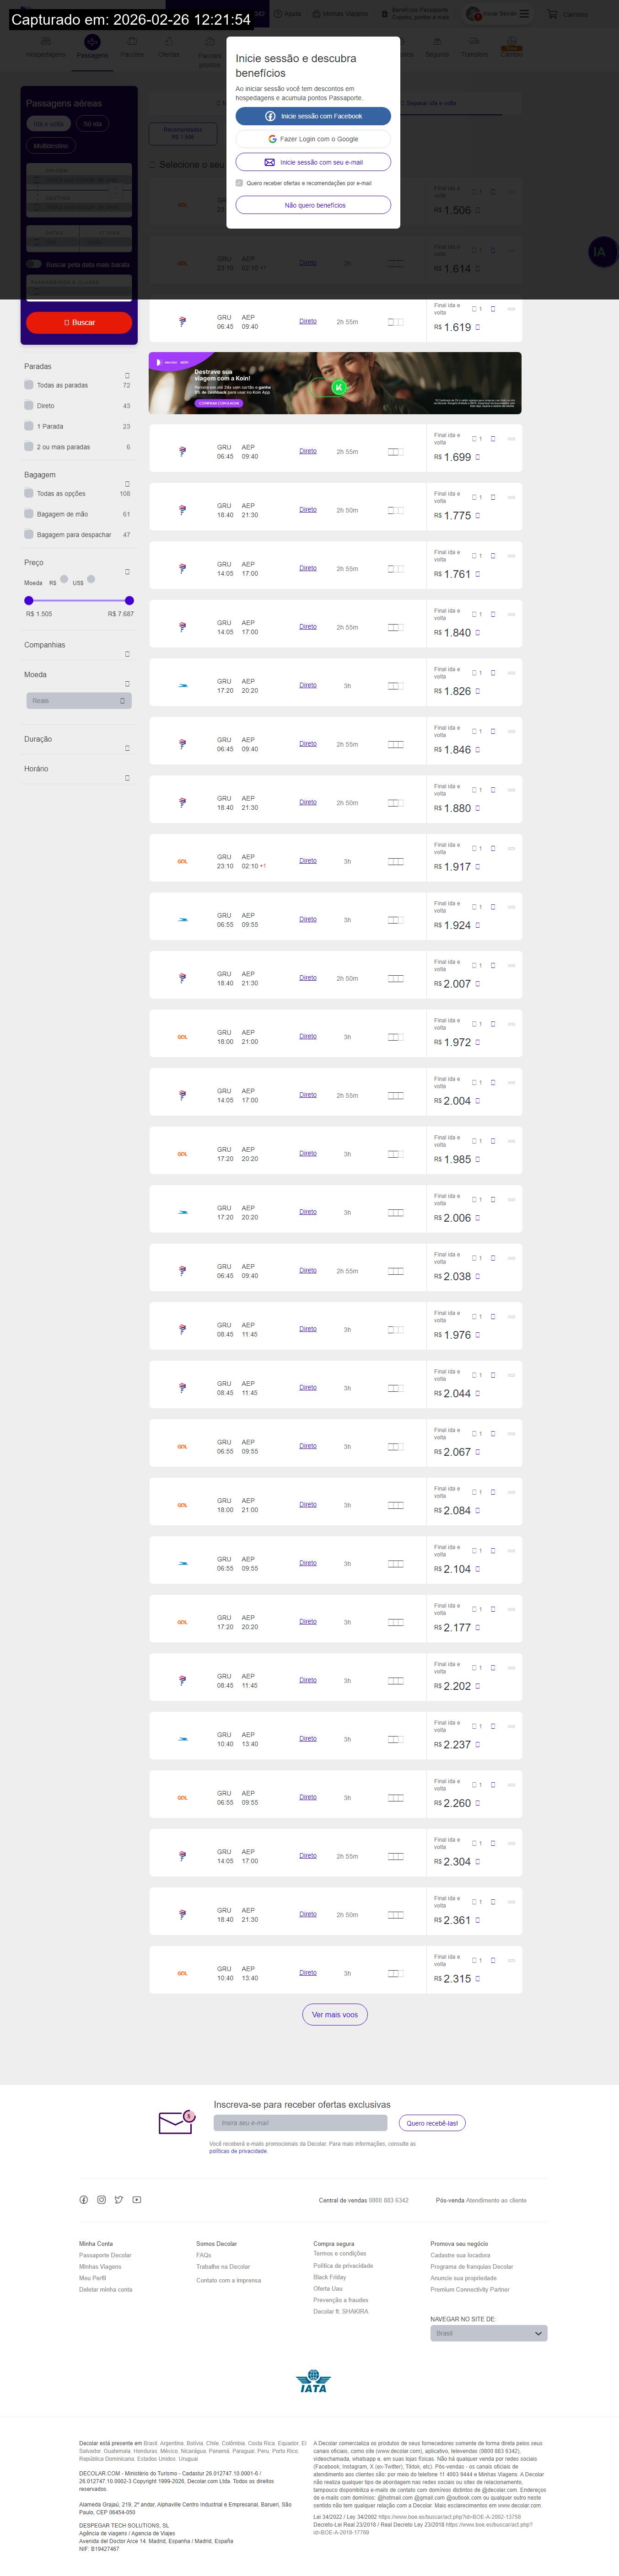Viewport: 619px width, 2576px height.
Task: Check 'Quero receber ofertas' email checkbox
Action: pos(239,183)
